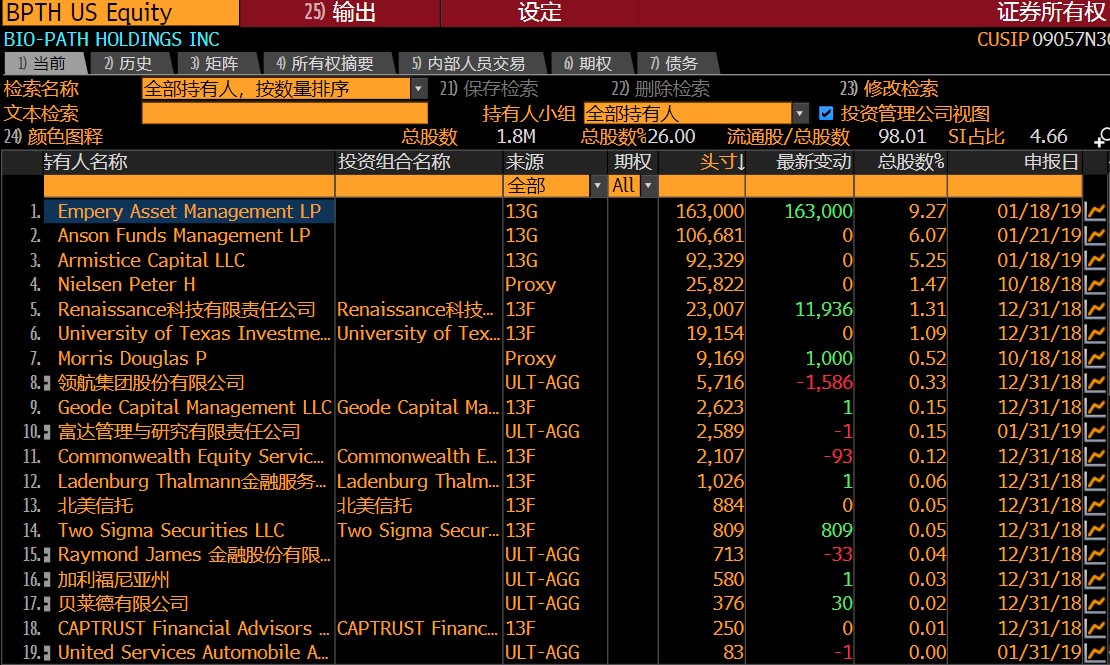The image size is (1110, 665).
Task: Open 设定 menu
Action: coord(539,13)
